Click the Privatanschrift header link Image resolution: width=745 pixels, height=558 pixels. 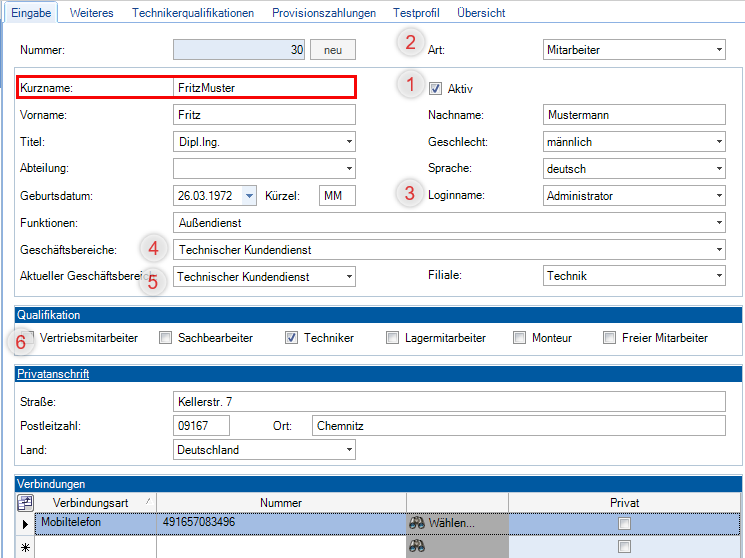click(53, 374)
